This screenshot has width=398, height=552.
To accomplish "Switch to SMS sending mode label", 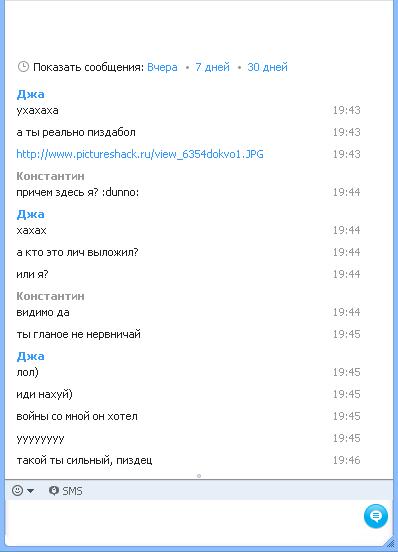I will point(72,491).
